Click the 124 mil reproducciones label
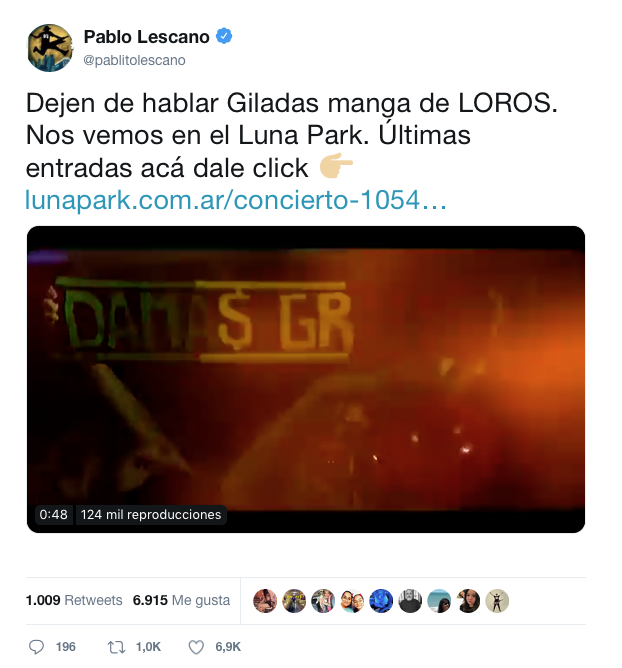 pyautogui.click(x=151, y=515)
